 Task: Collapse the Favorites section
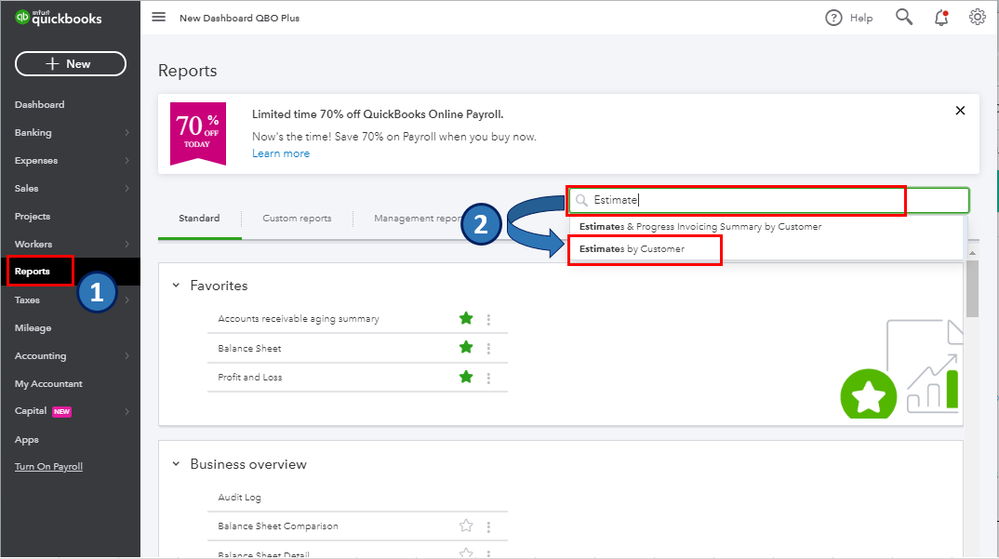coord(176,286)
